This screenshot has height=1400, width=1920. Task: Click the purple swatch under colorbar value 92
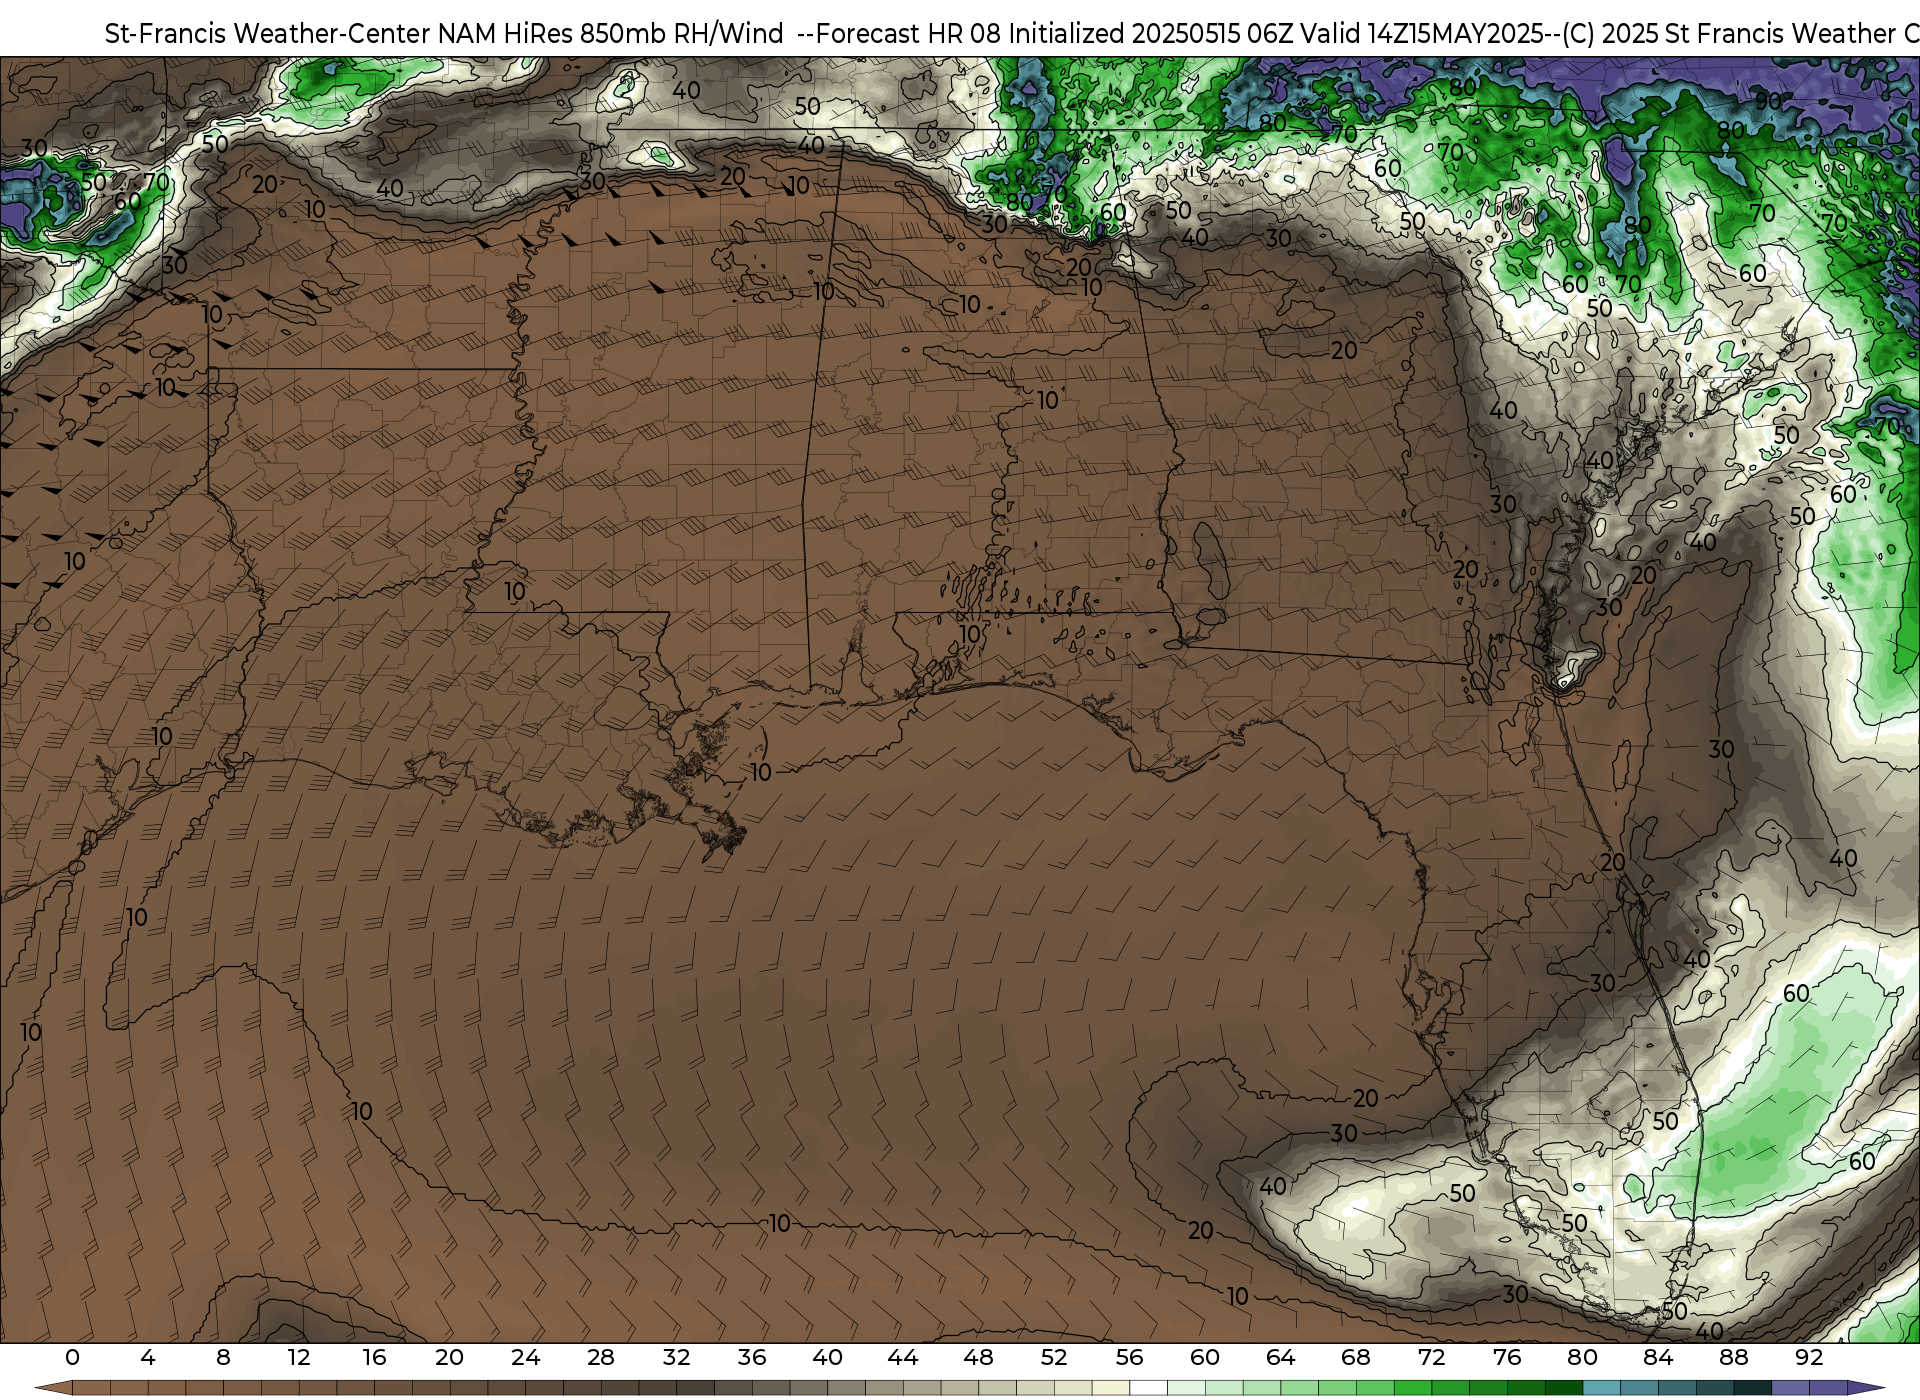coord(1828,1388)
